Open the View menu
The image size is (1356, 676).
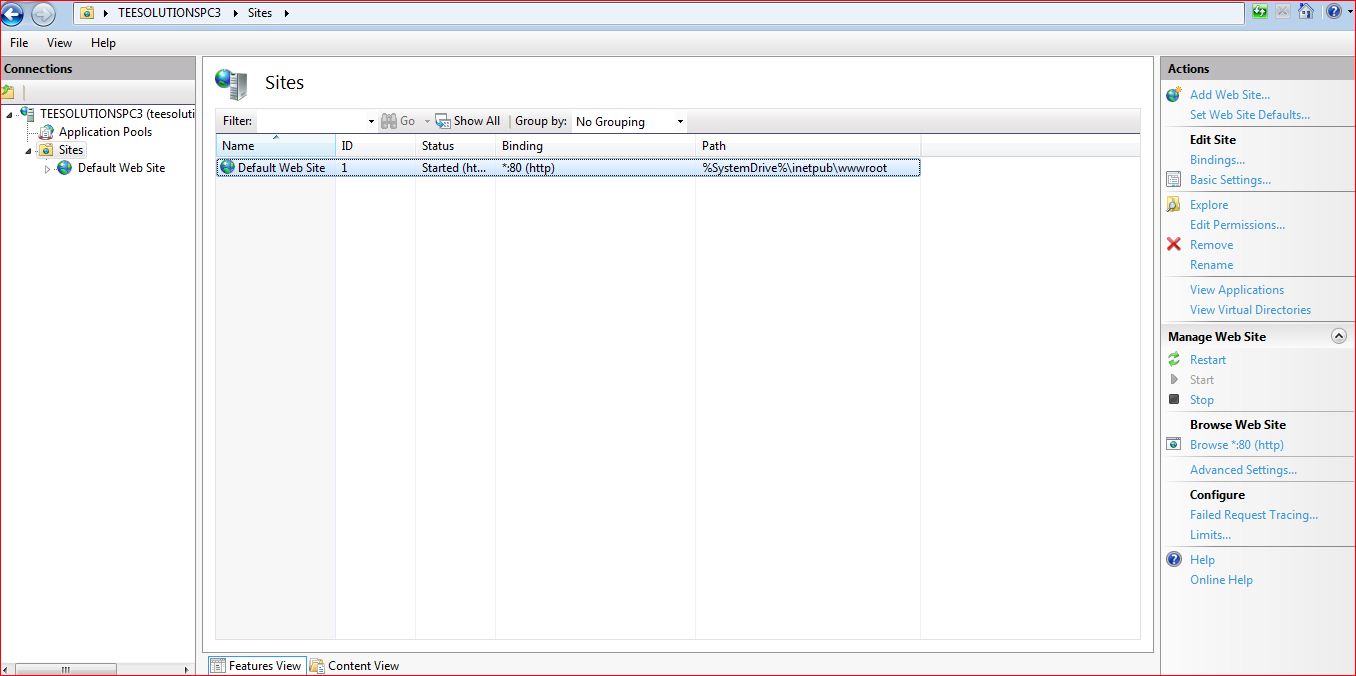(58, 43)
